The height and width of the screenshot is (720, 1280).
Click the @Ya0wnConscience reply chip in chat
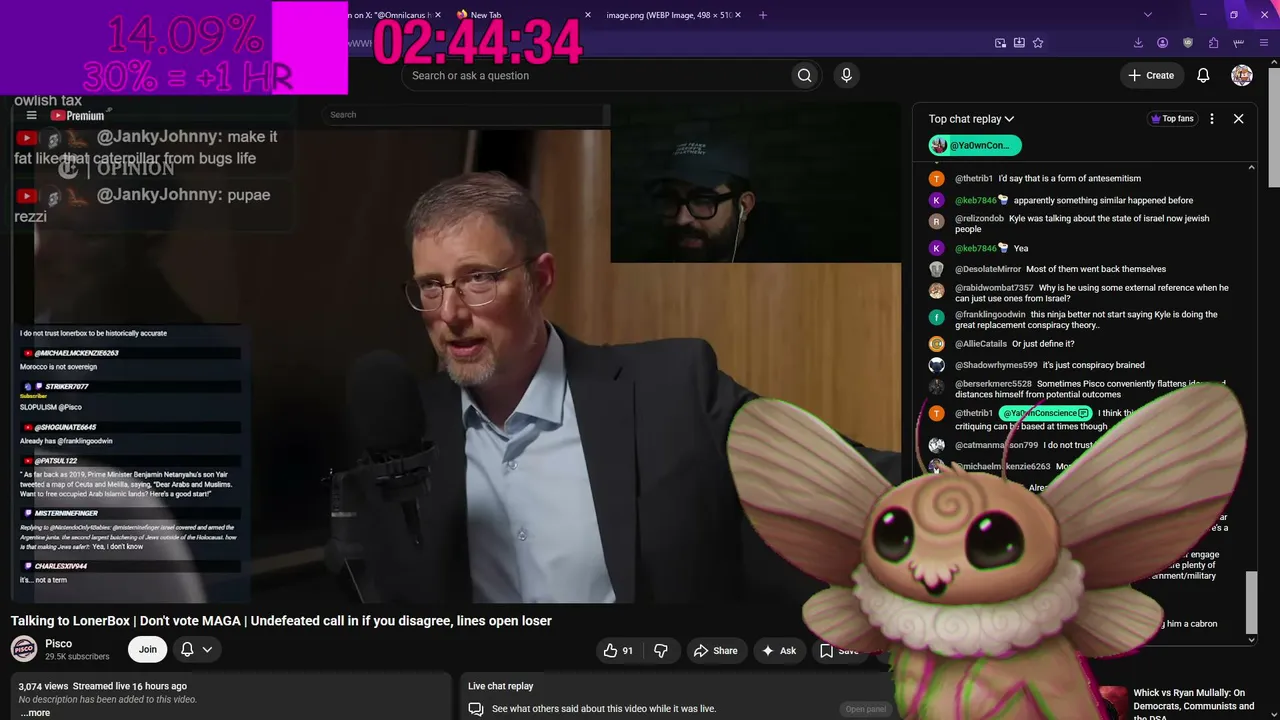(x=1046, y=413)
